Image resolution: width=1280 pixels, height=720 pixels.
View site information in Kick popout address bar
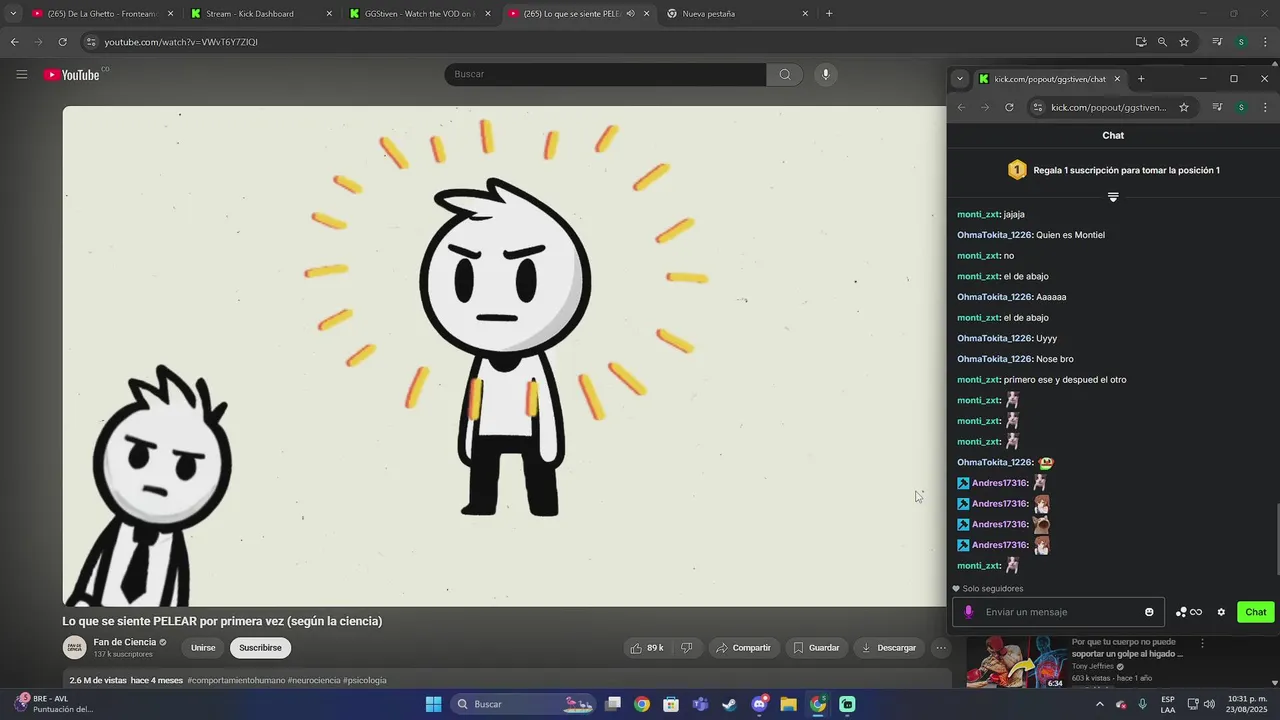click(1037, 107)
